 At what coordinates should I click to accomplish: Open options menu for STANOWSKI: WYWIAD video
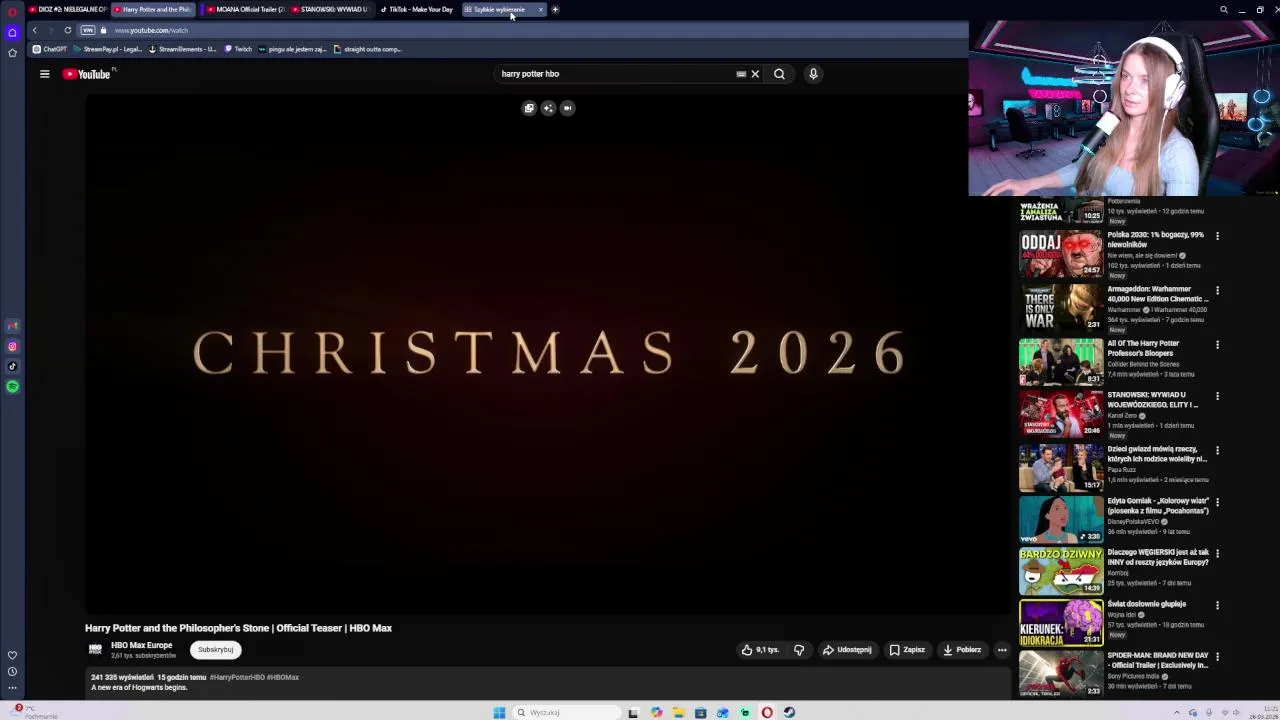(x=1217, y=396)
